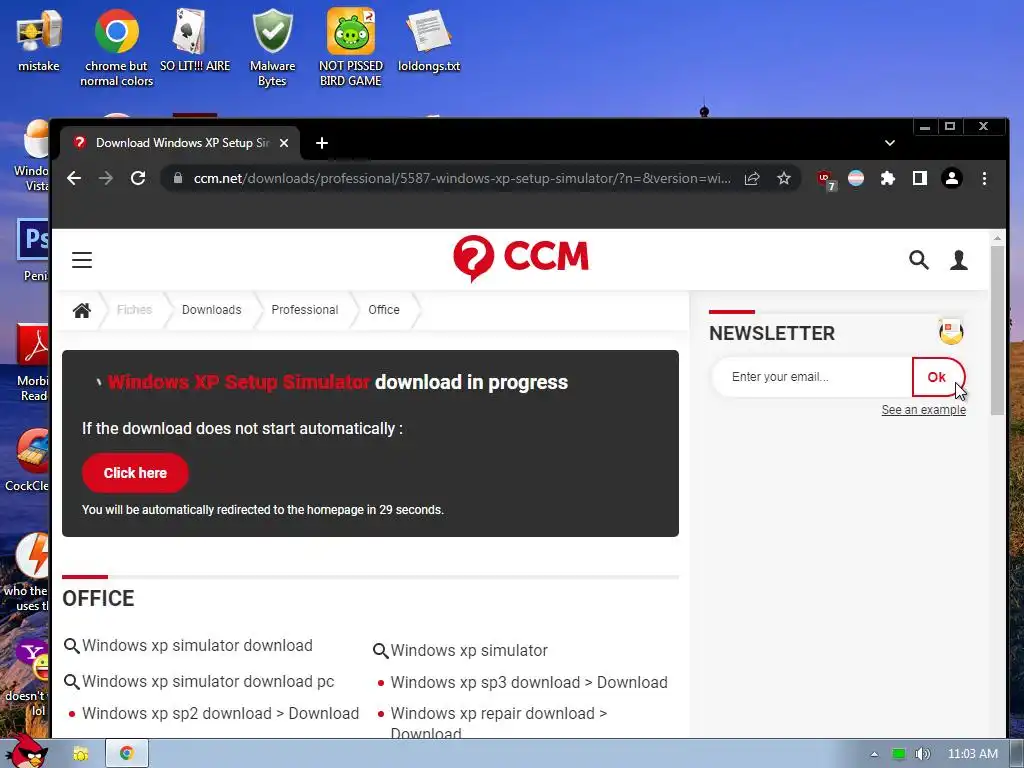Go to the home breadcrumb icon

(x=82, y=310)
